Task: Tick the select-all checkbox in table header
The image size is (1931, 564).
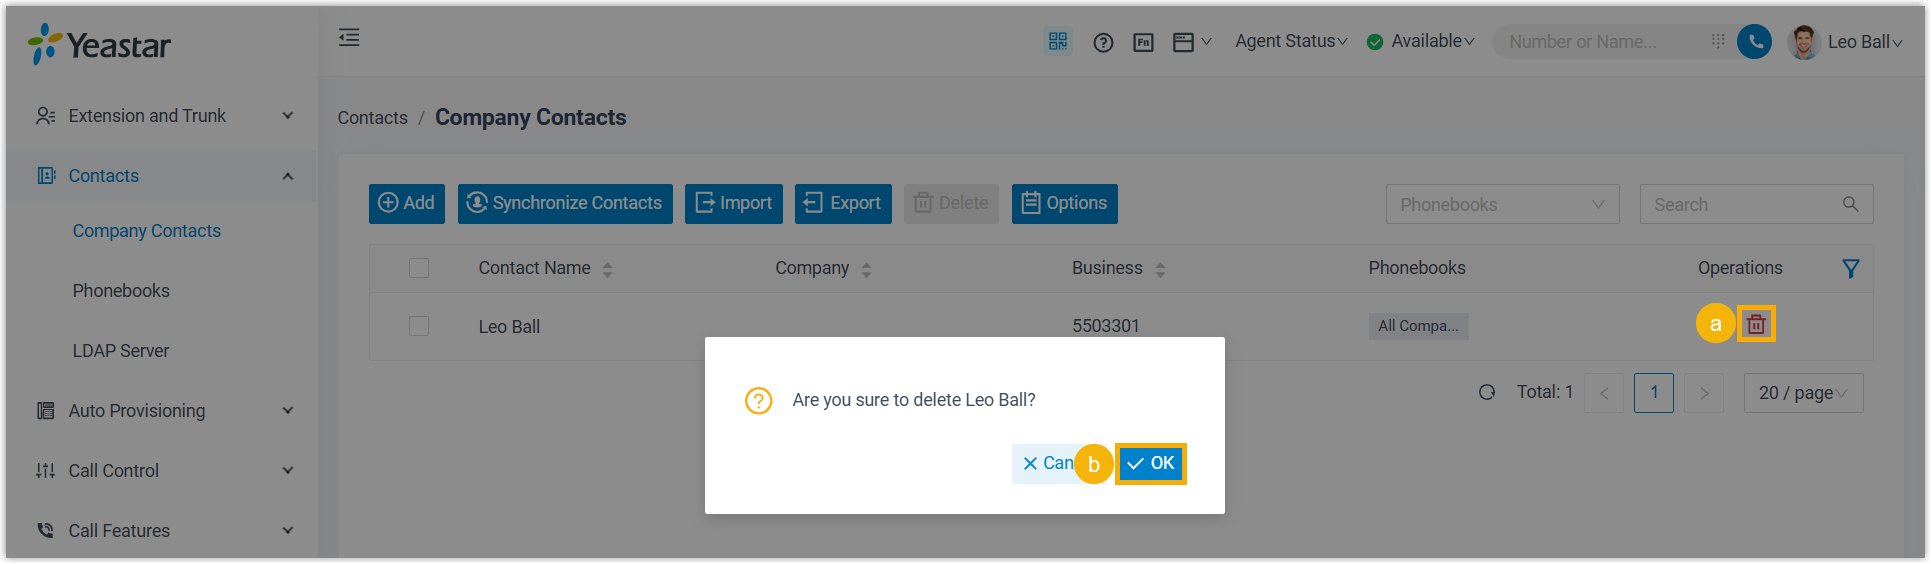Action: [x=419, y=268]
